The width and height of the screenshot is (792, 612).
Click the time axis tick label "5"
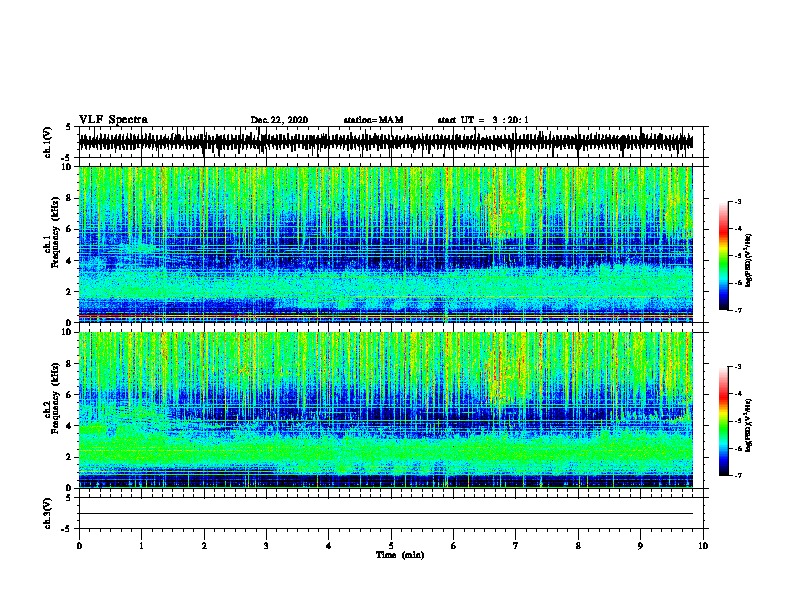point(391,545)
